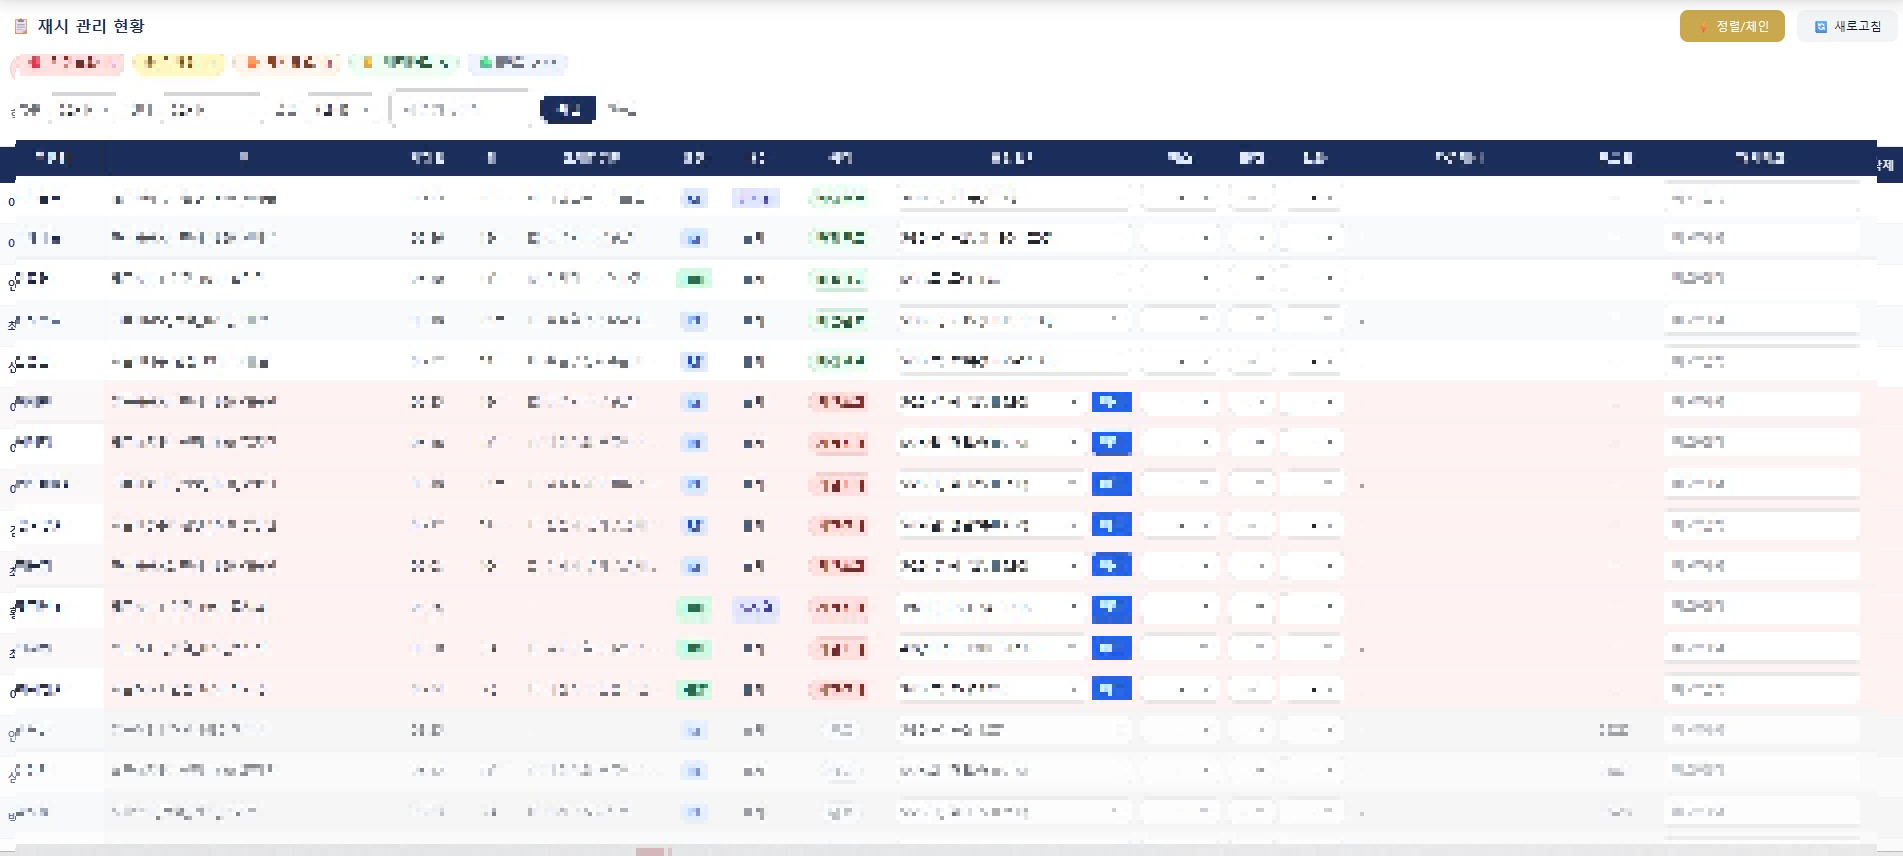Select the yellow status filter chip
Image resolution: width=1903 pixels, height=856 pixels.
[x=179, y=63]
